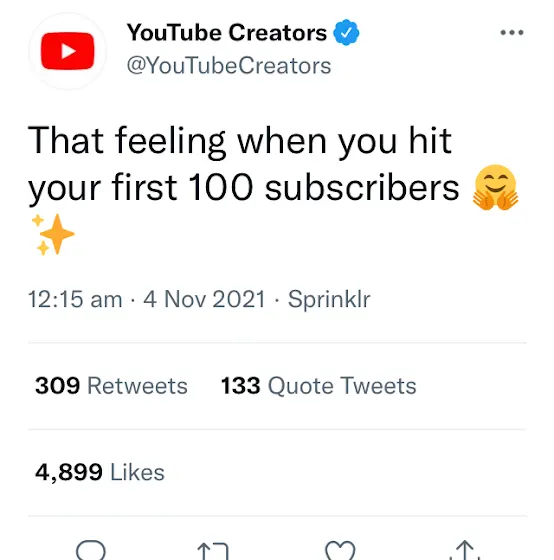Click the sparkles emoji
The width and height of the screenshot is (554, 560).
53,234
